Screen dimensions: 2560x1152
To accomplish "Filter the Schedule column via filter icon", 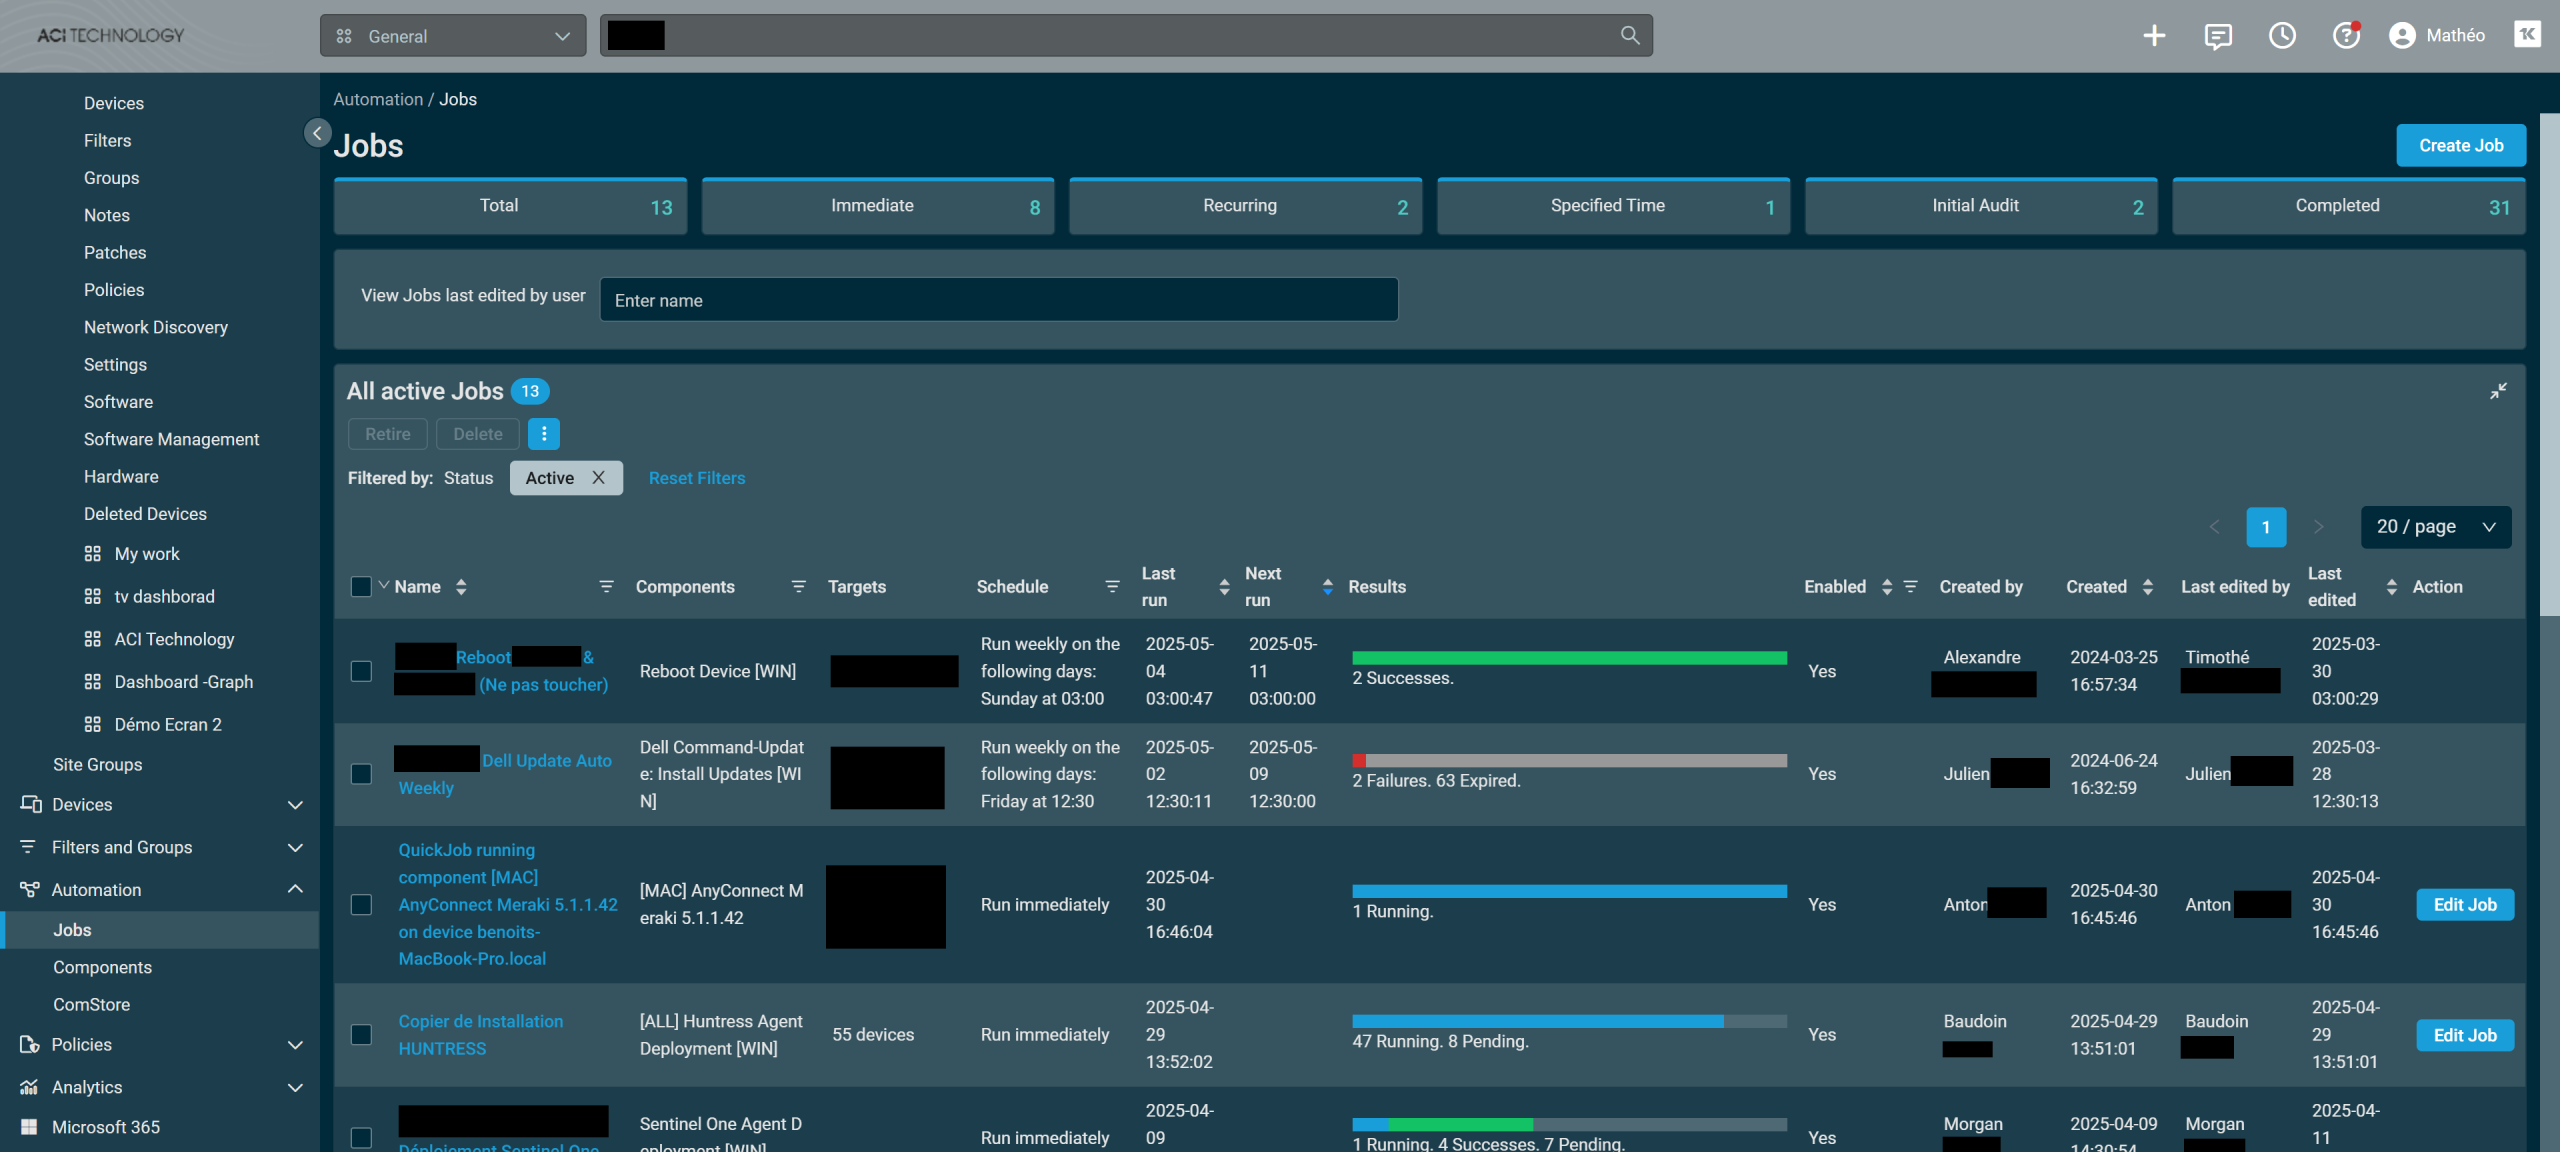I will (x=1112, y=587).
